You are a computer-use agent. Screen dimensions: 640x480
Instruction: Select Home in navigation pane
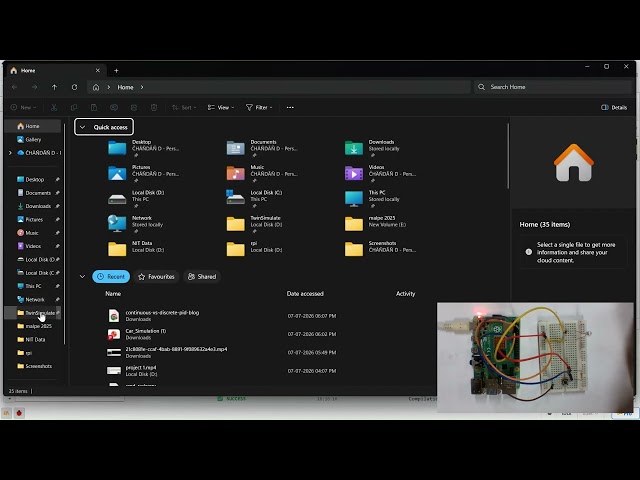pyautogui.click(x=33, y=126)
